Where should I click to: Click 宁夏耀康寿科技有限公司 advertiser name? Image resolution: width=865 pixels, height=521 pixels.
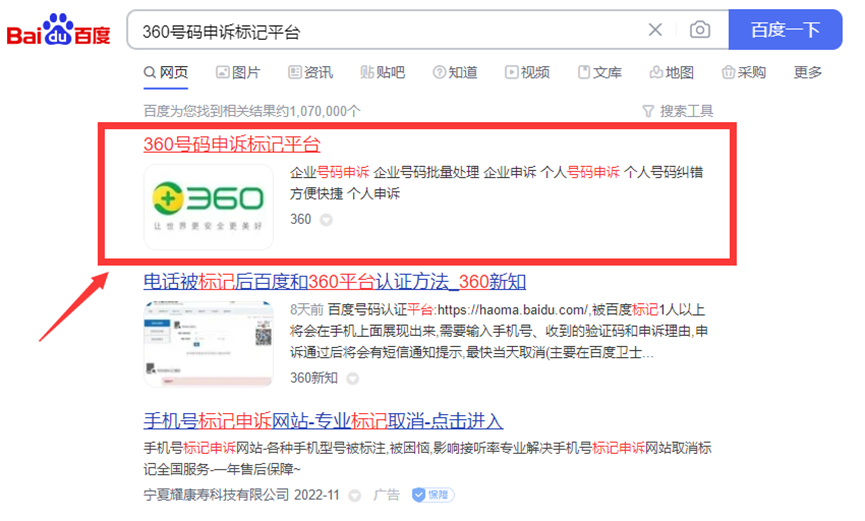[x=216, y=495]
